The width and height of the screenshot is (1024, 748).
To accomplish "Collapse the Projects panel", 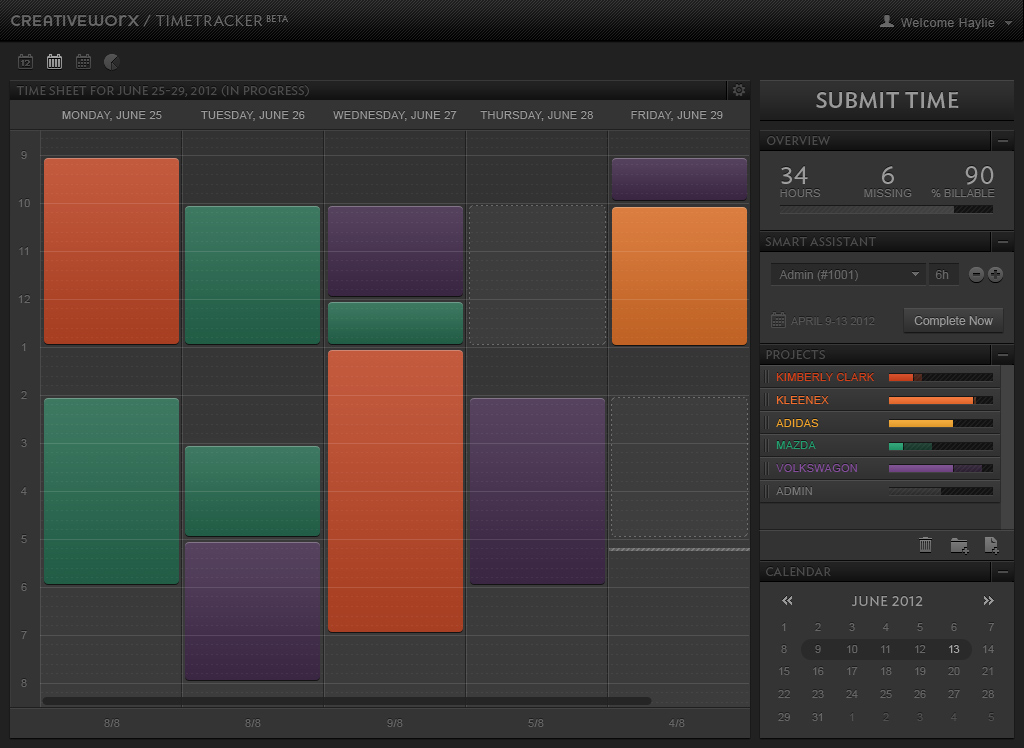I will point(1005,355).
